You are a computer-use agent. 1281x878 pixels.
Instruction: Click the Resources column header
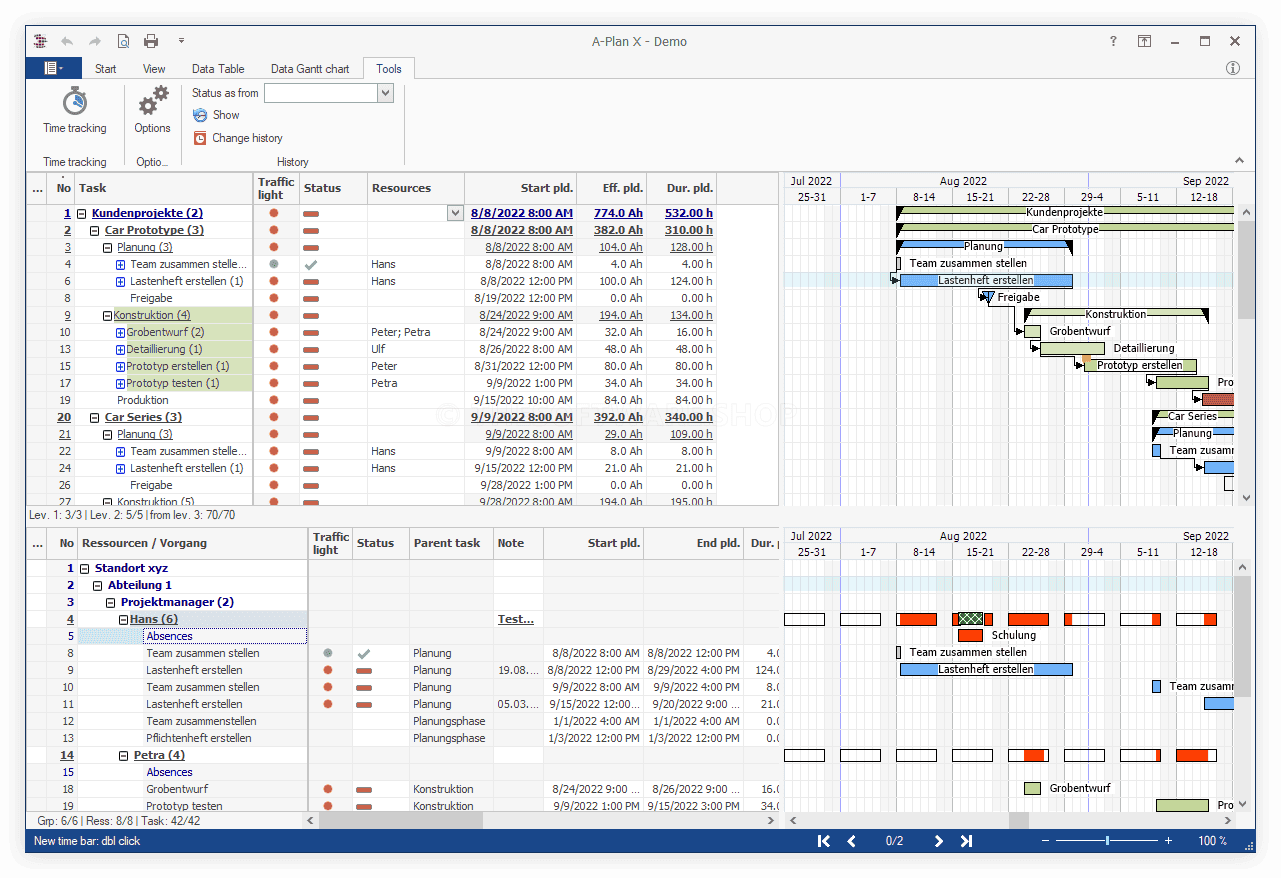(415, 188)
